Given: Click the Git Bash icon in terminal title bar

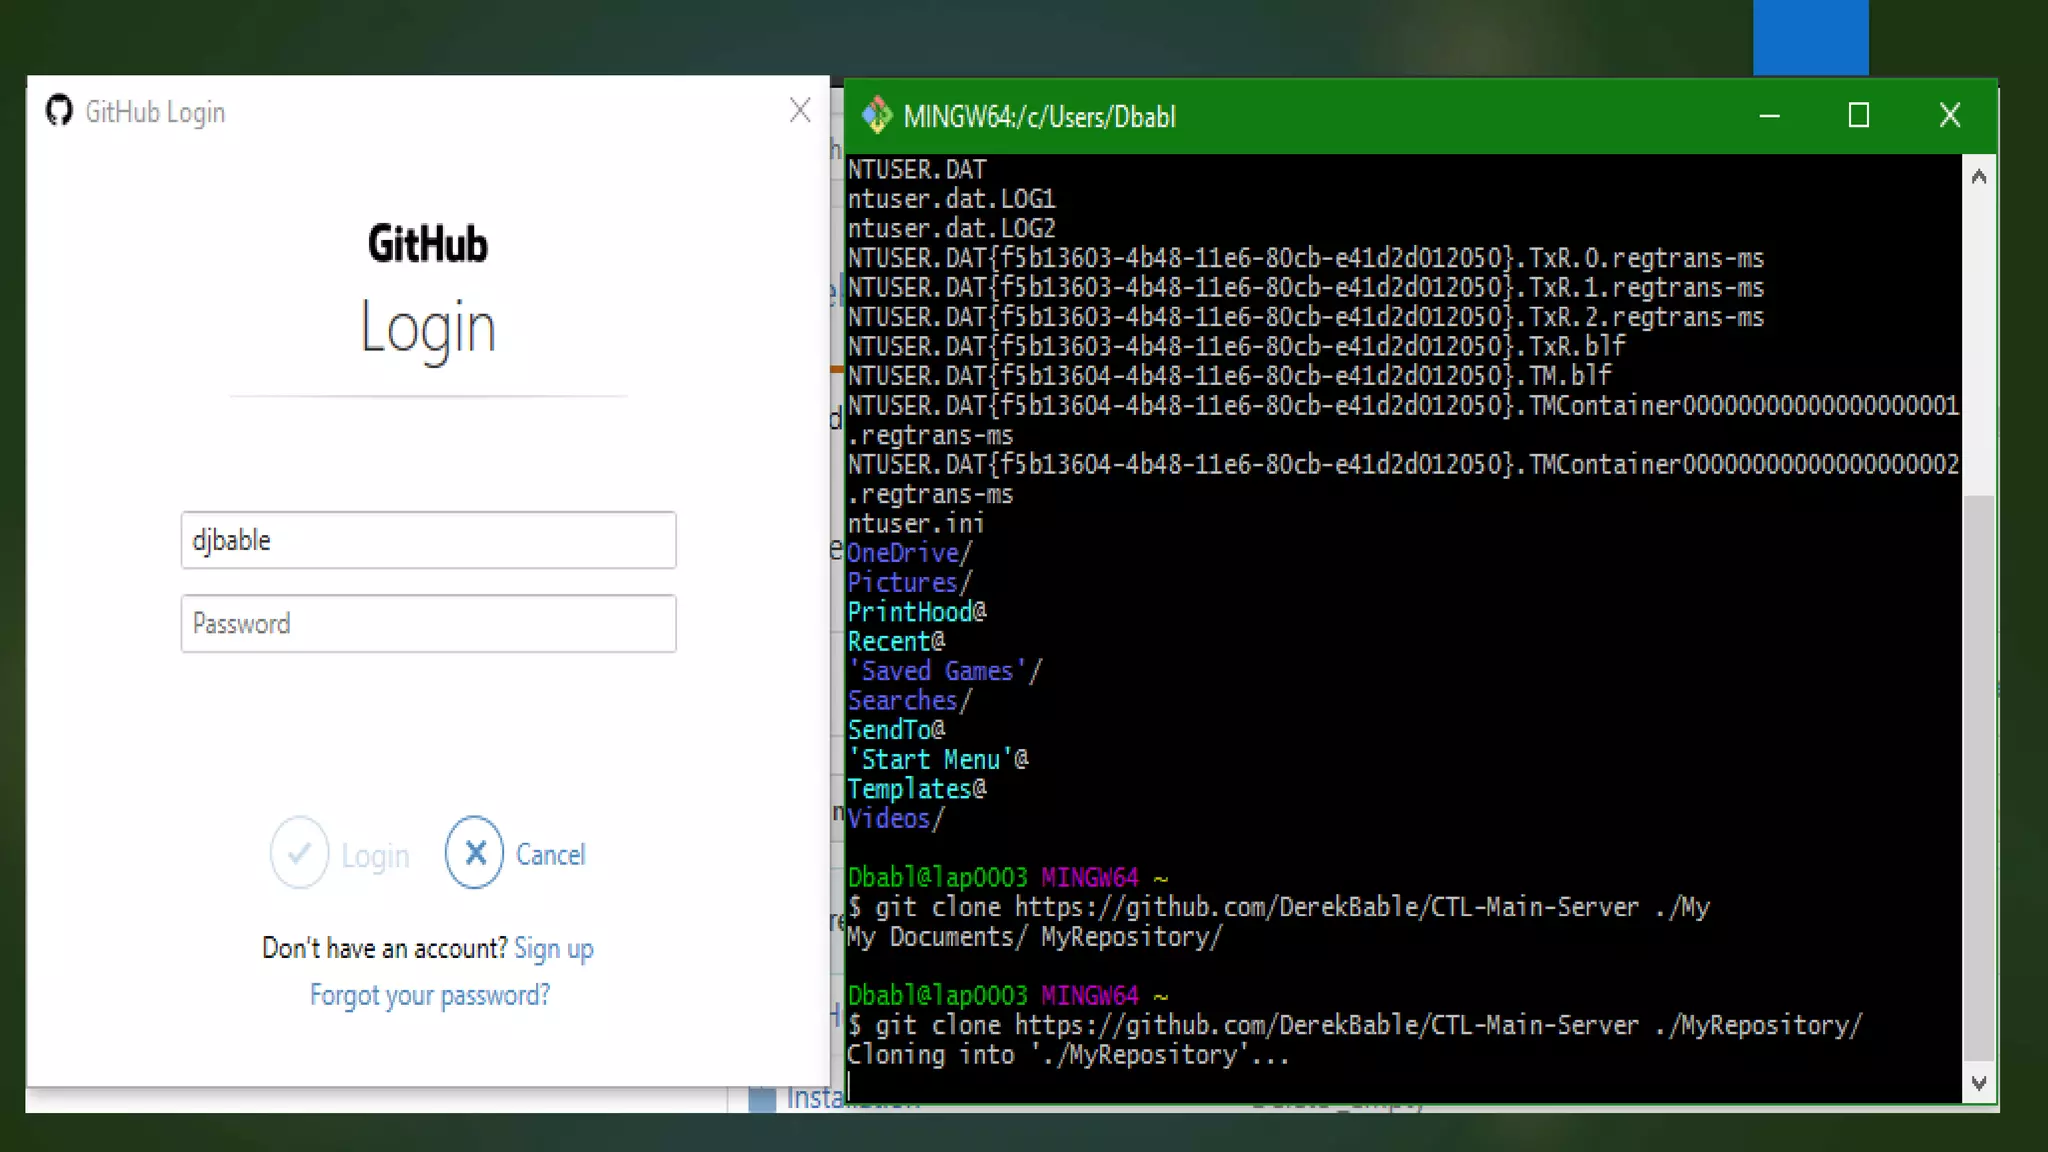Looking at the screenshot, I should click(x=876, y=116).
